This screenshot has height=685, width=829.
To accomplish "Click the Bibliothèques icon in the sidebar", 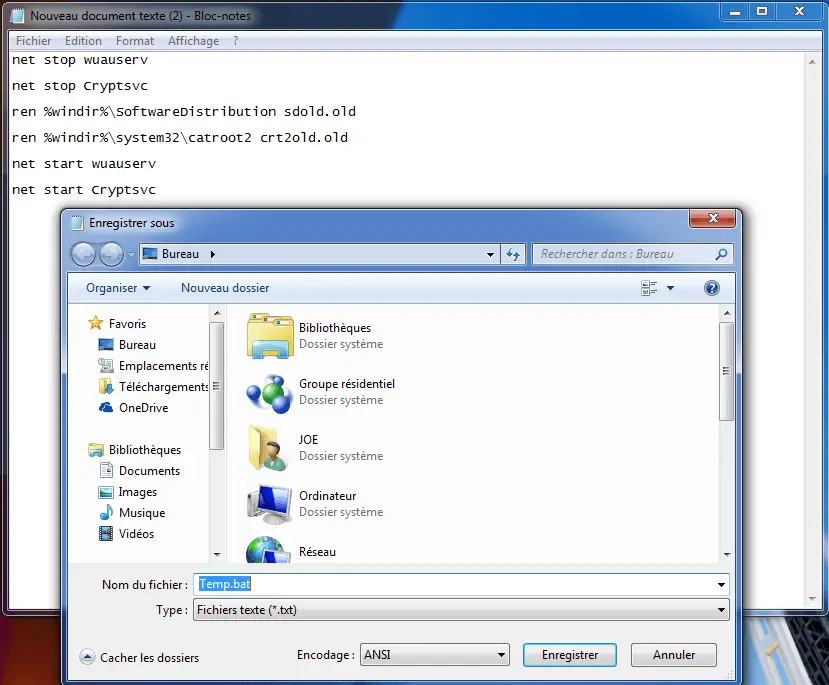I will [96, 450].
